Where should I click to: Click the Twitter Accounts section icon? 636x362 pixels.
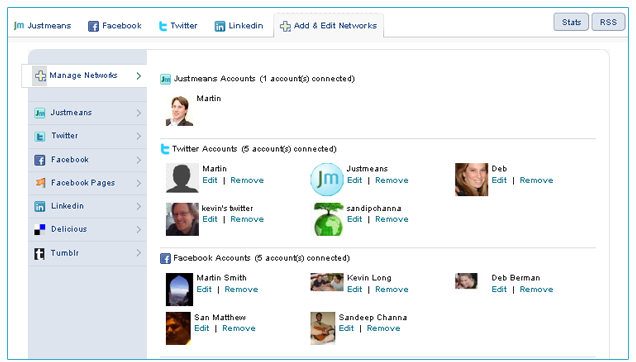tap(165, 149)
